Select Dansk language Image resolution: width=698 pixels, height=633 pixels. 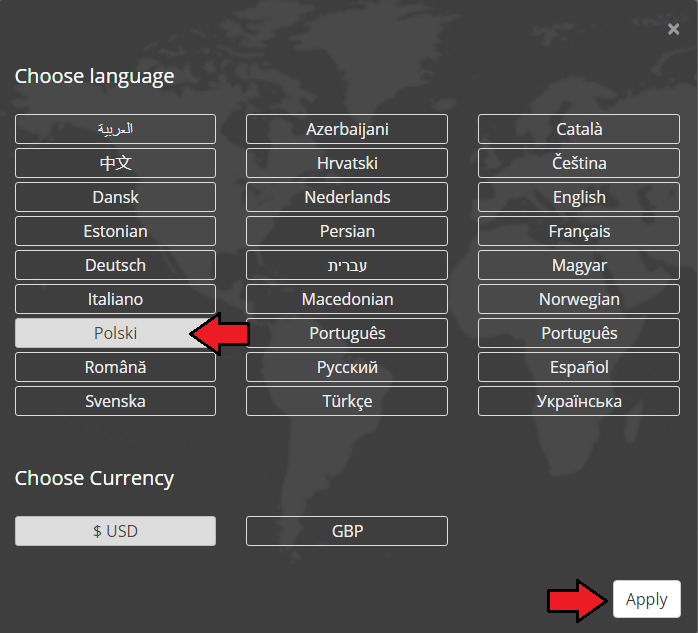coord(115,197)
